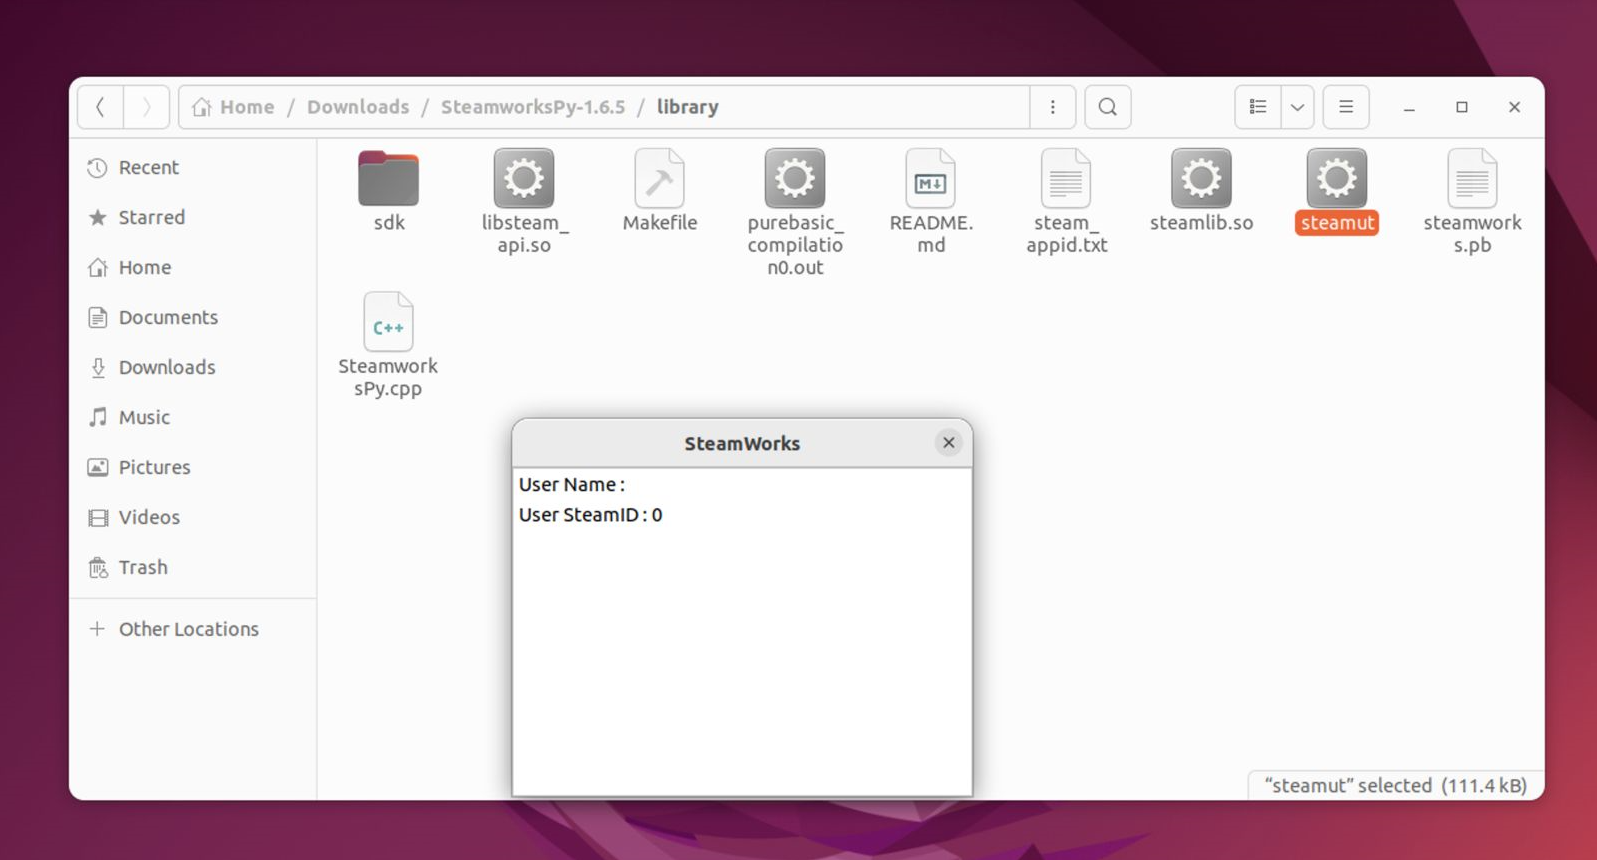The image size is (1597, 860).
Task: Open Music in the sidebar
Action: click(193, 417)
